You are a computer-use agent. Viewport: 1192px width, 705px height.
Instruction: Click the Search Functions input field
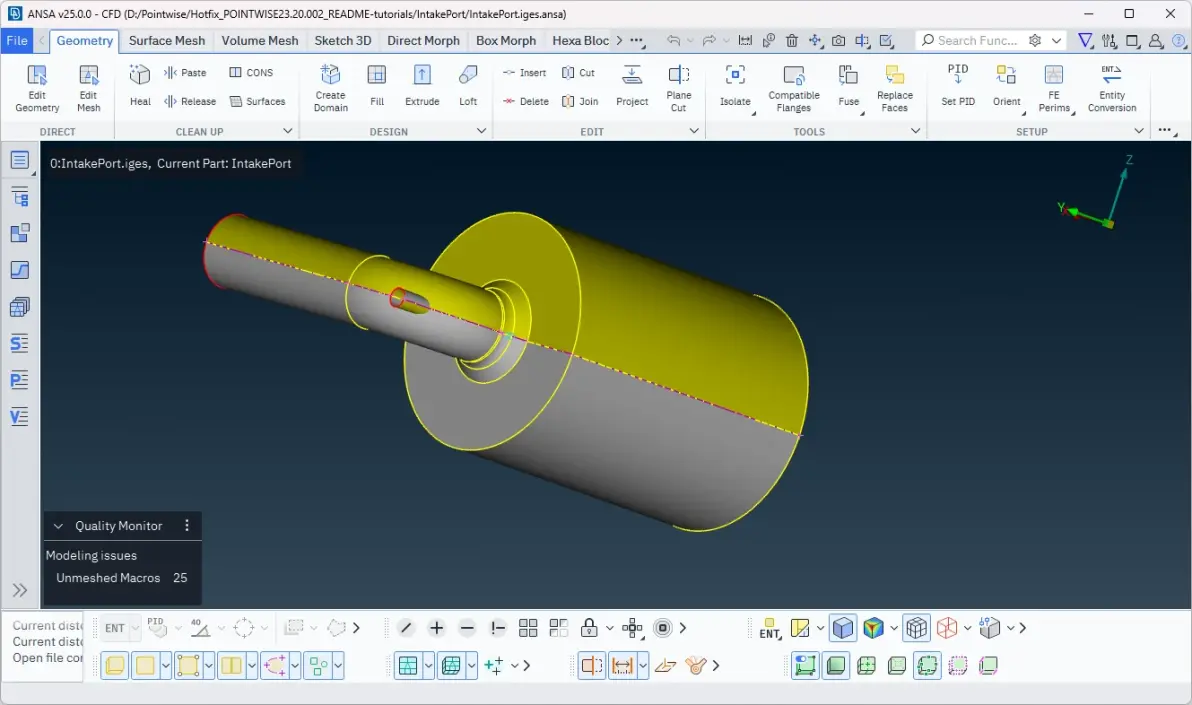pyautogui.click(x=977, y=40)
